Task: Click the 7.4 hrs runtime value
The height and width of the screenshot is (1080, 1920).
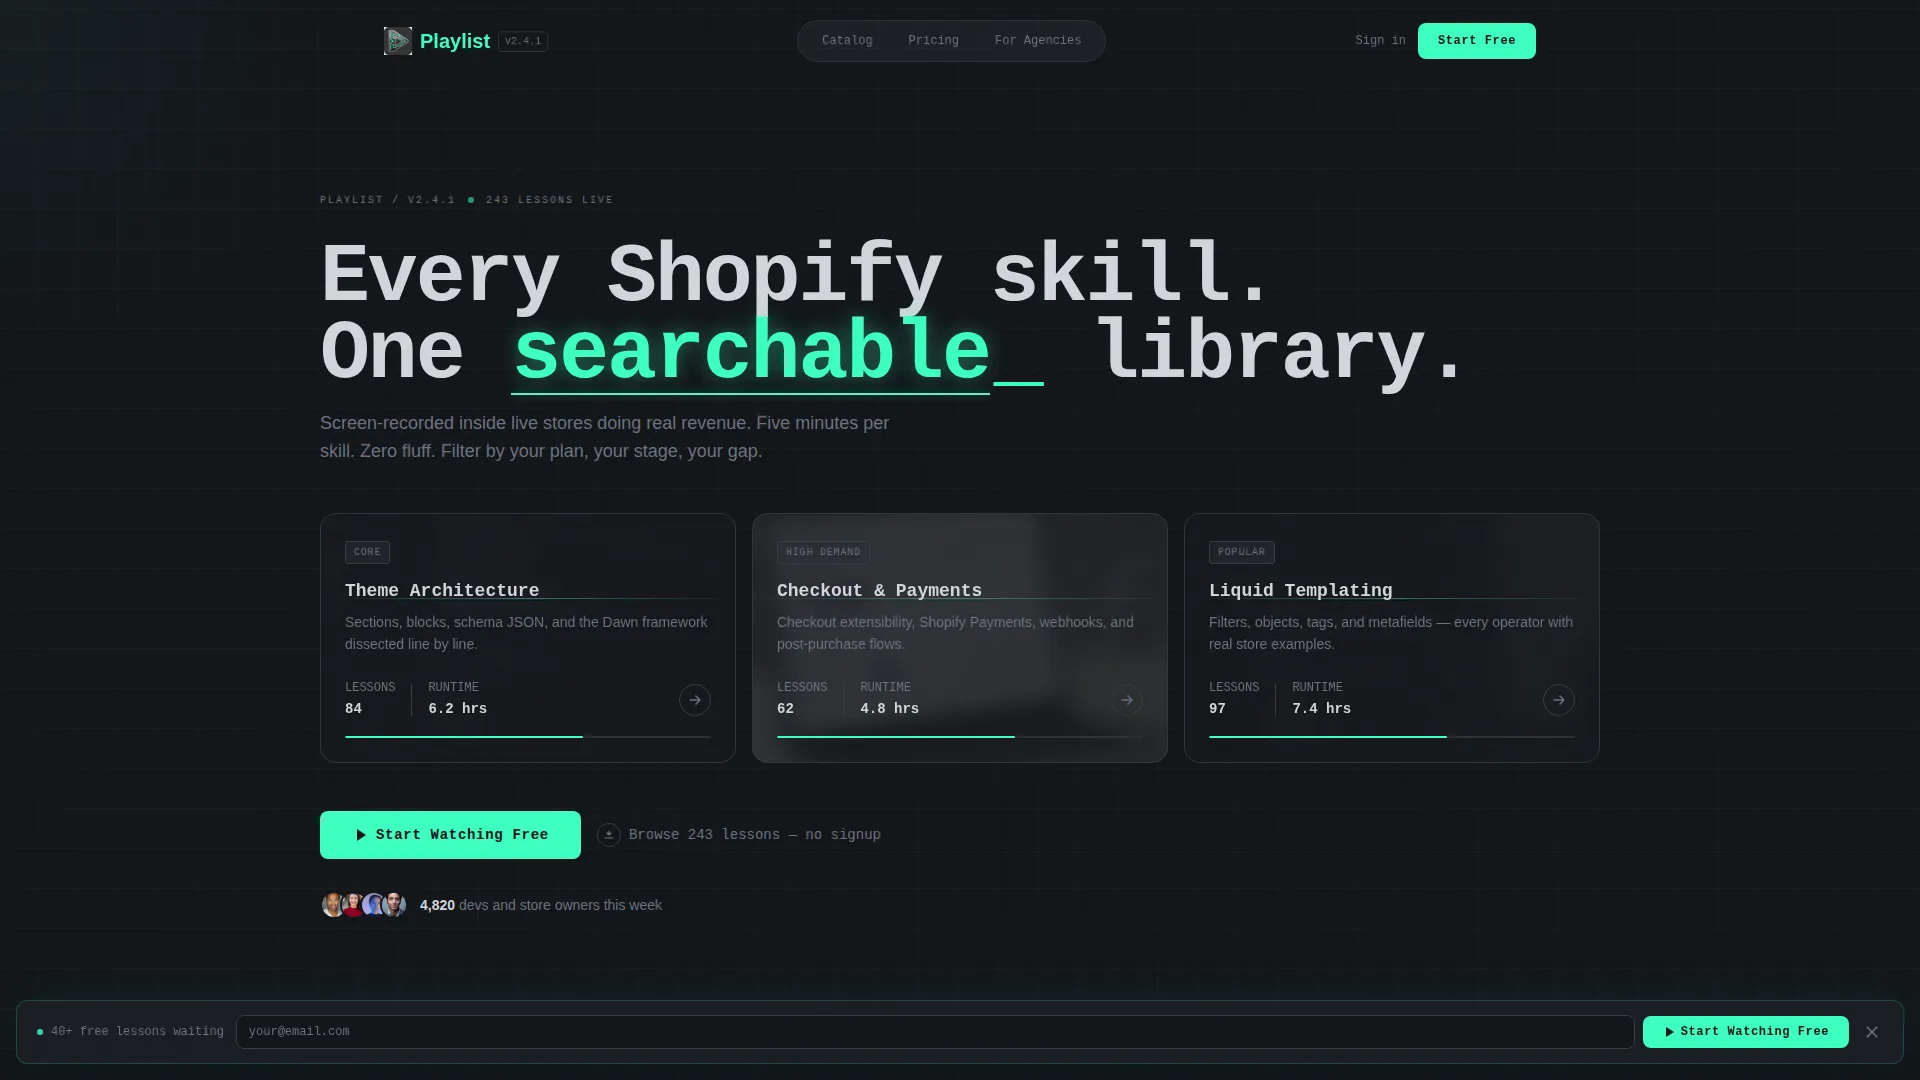Action: coord(1322,709)
